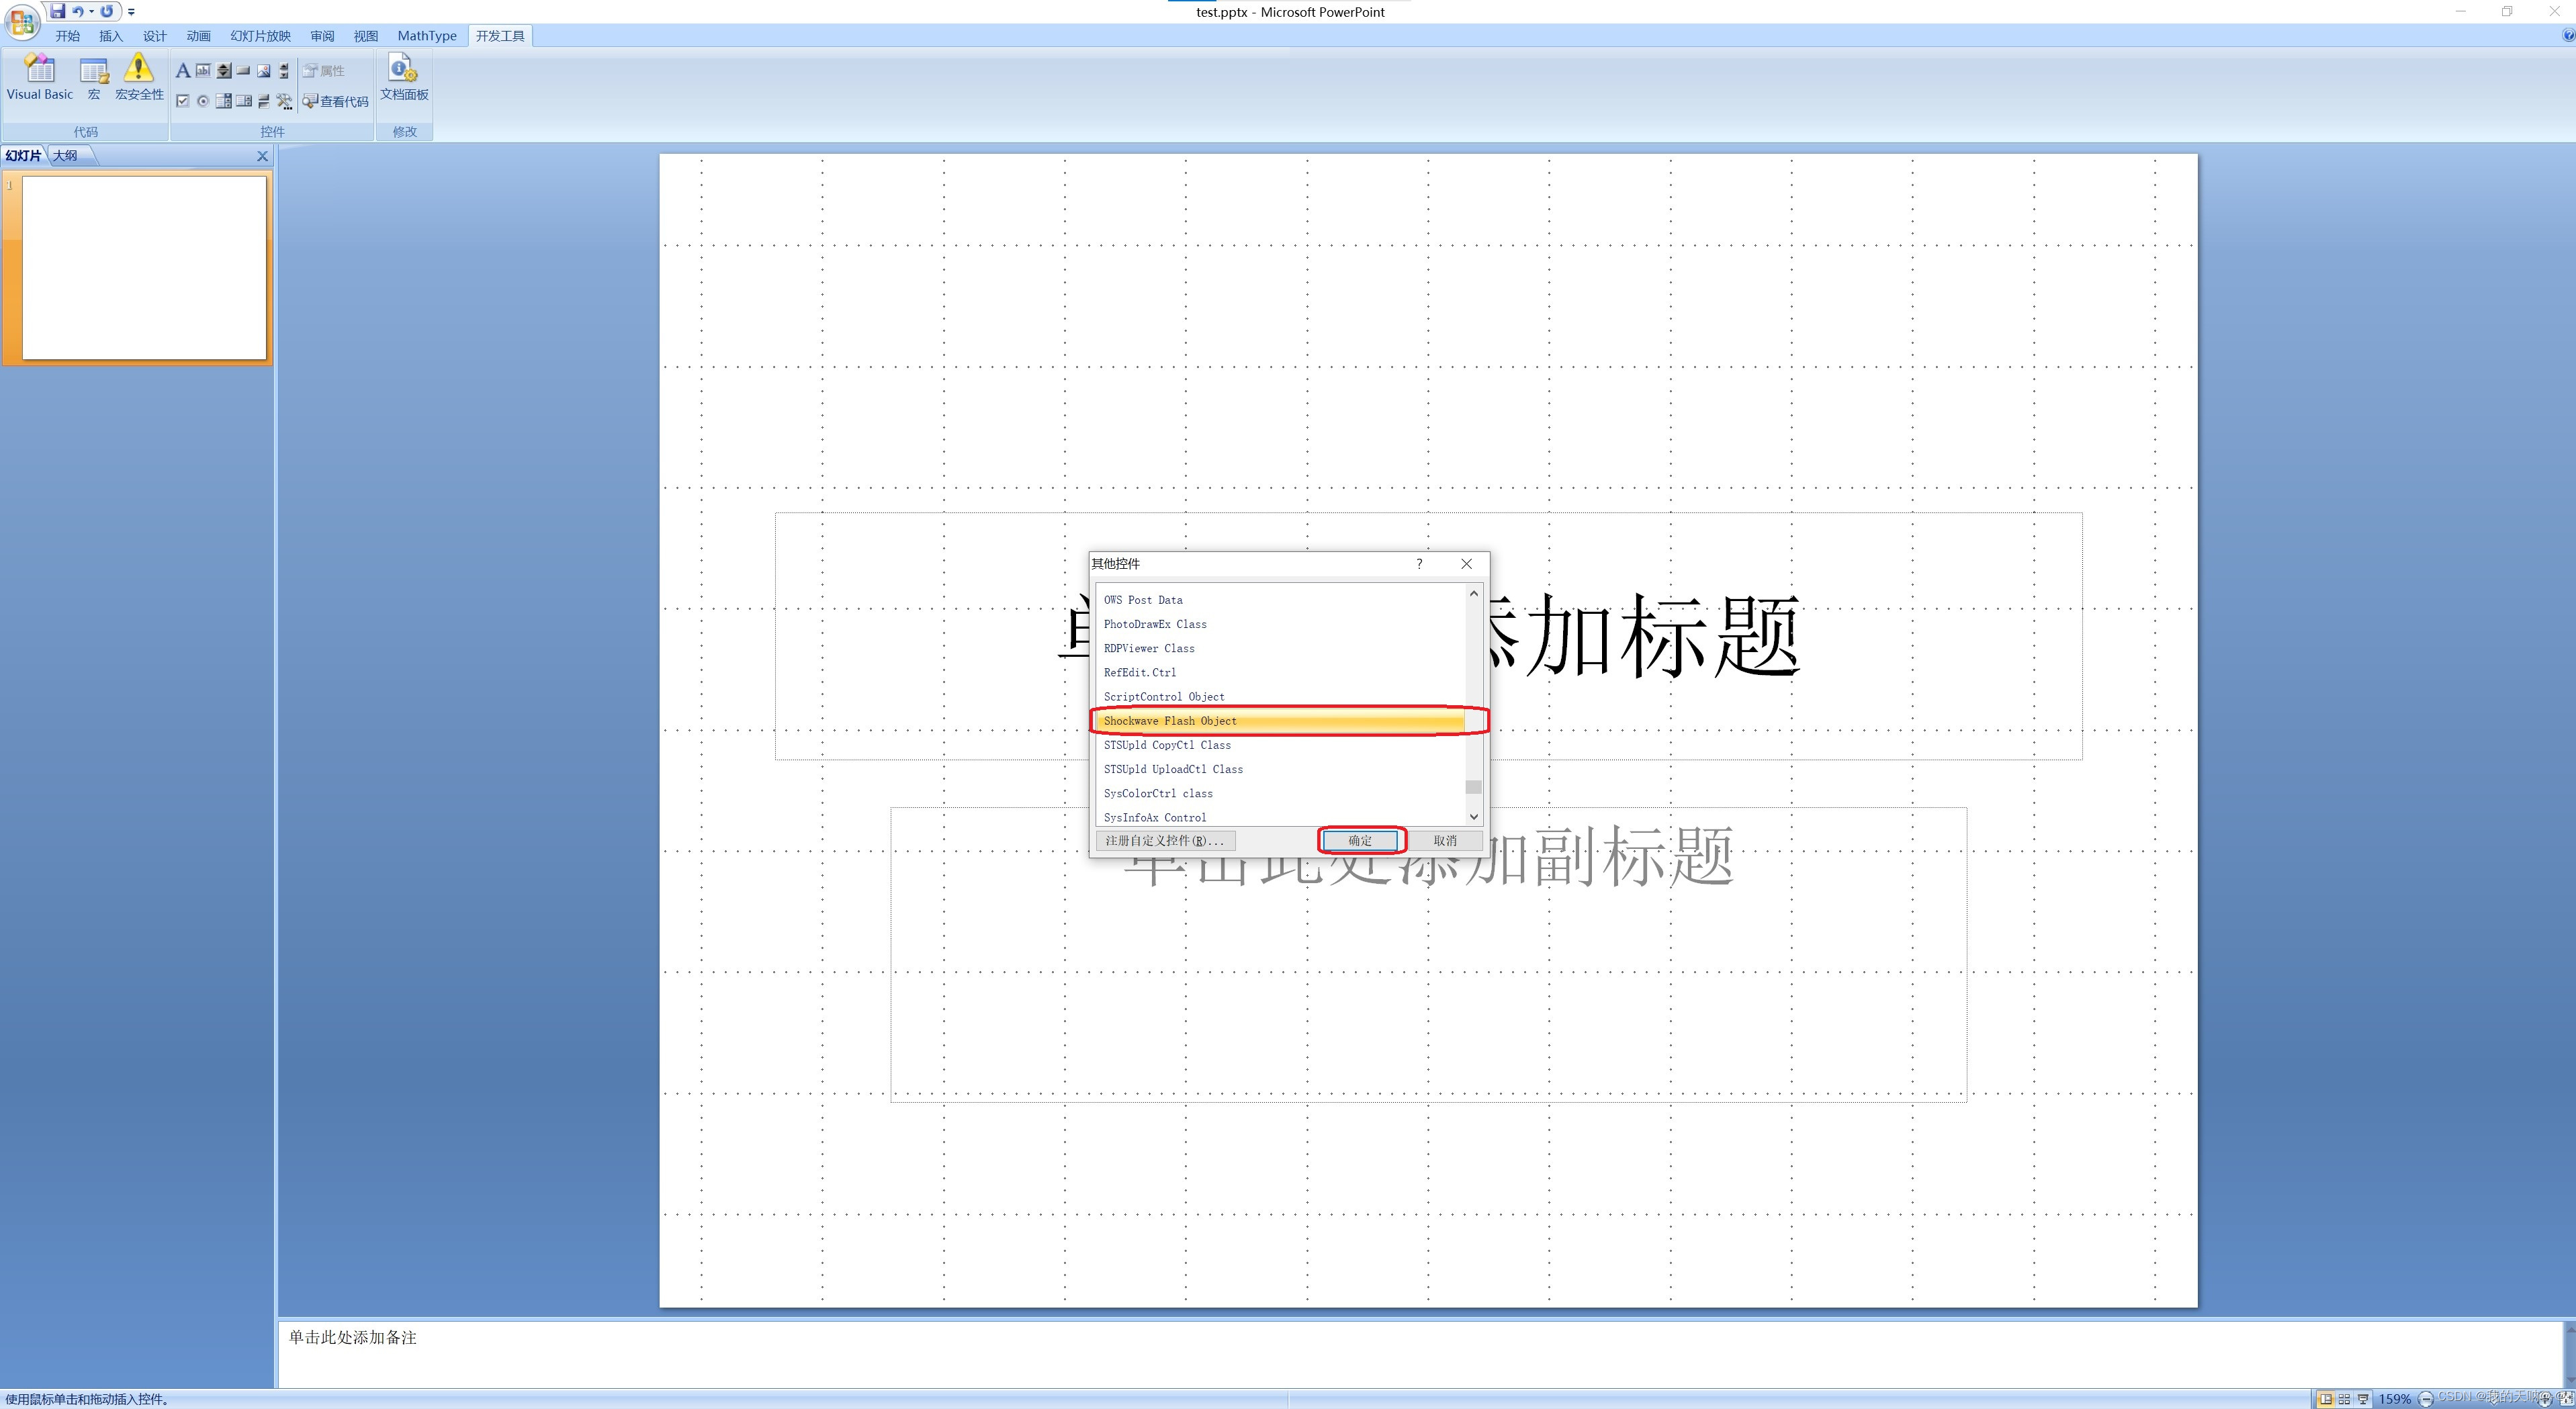The image size is (2576, 1409).
Task: Select STSUpld CopyCtl Class in list
Action: click(x=1167, y=745)
